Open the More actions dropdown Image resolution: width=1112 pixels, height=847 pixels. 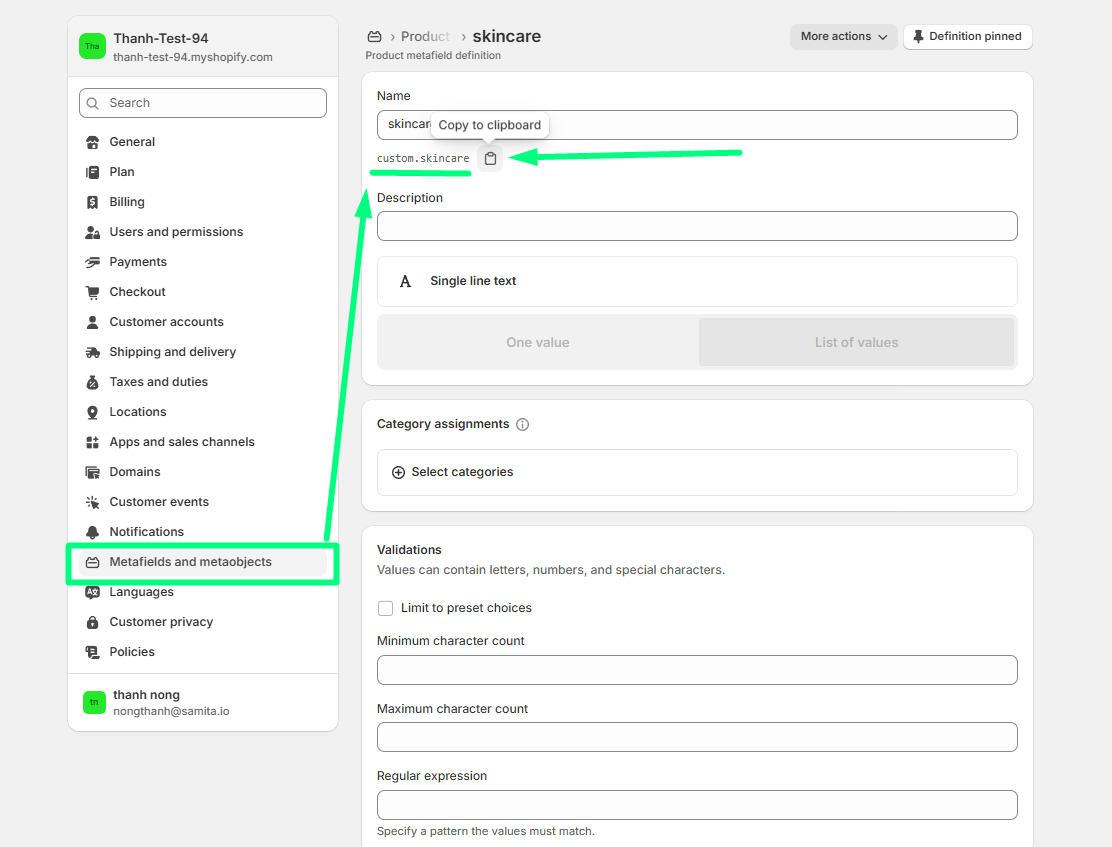843,37
